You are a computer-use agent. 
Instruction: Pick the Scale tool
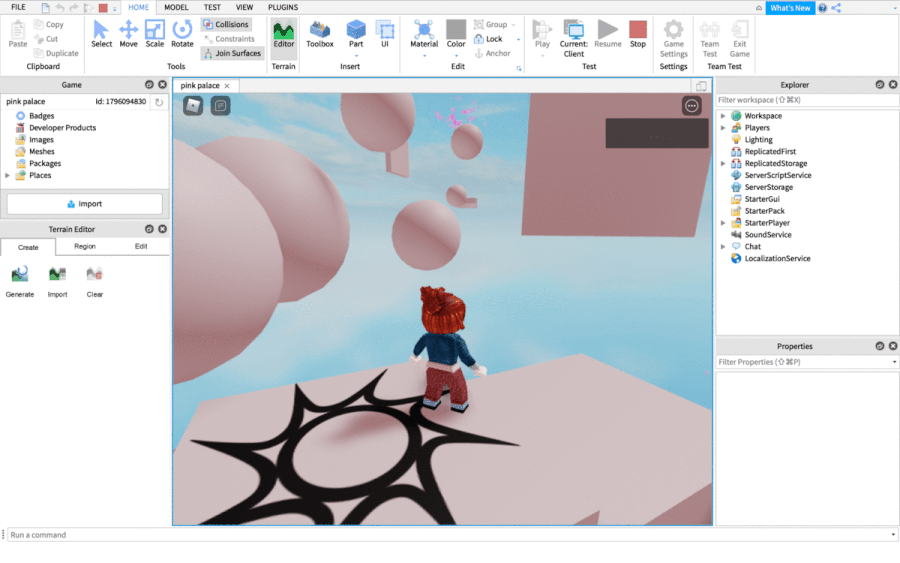coord(154,34)
